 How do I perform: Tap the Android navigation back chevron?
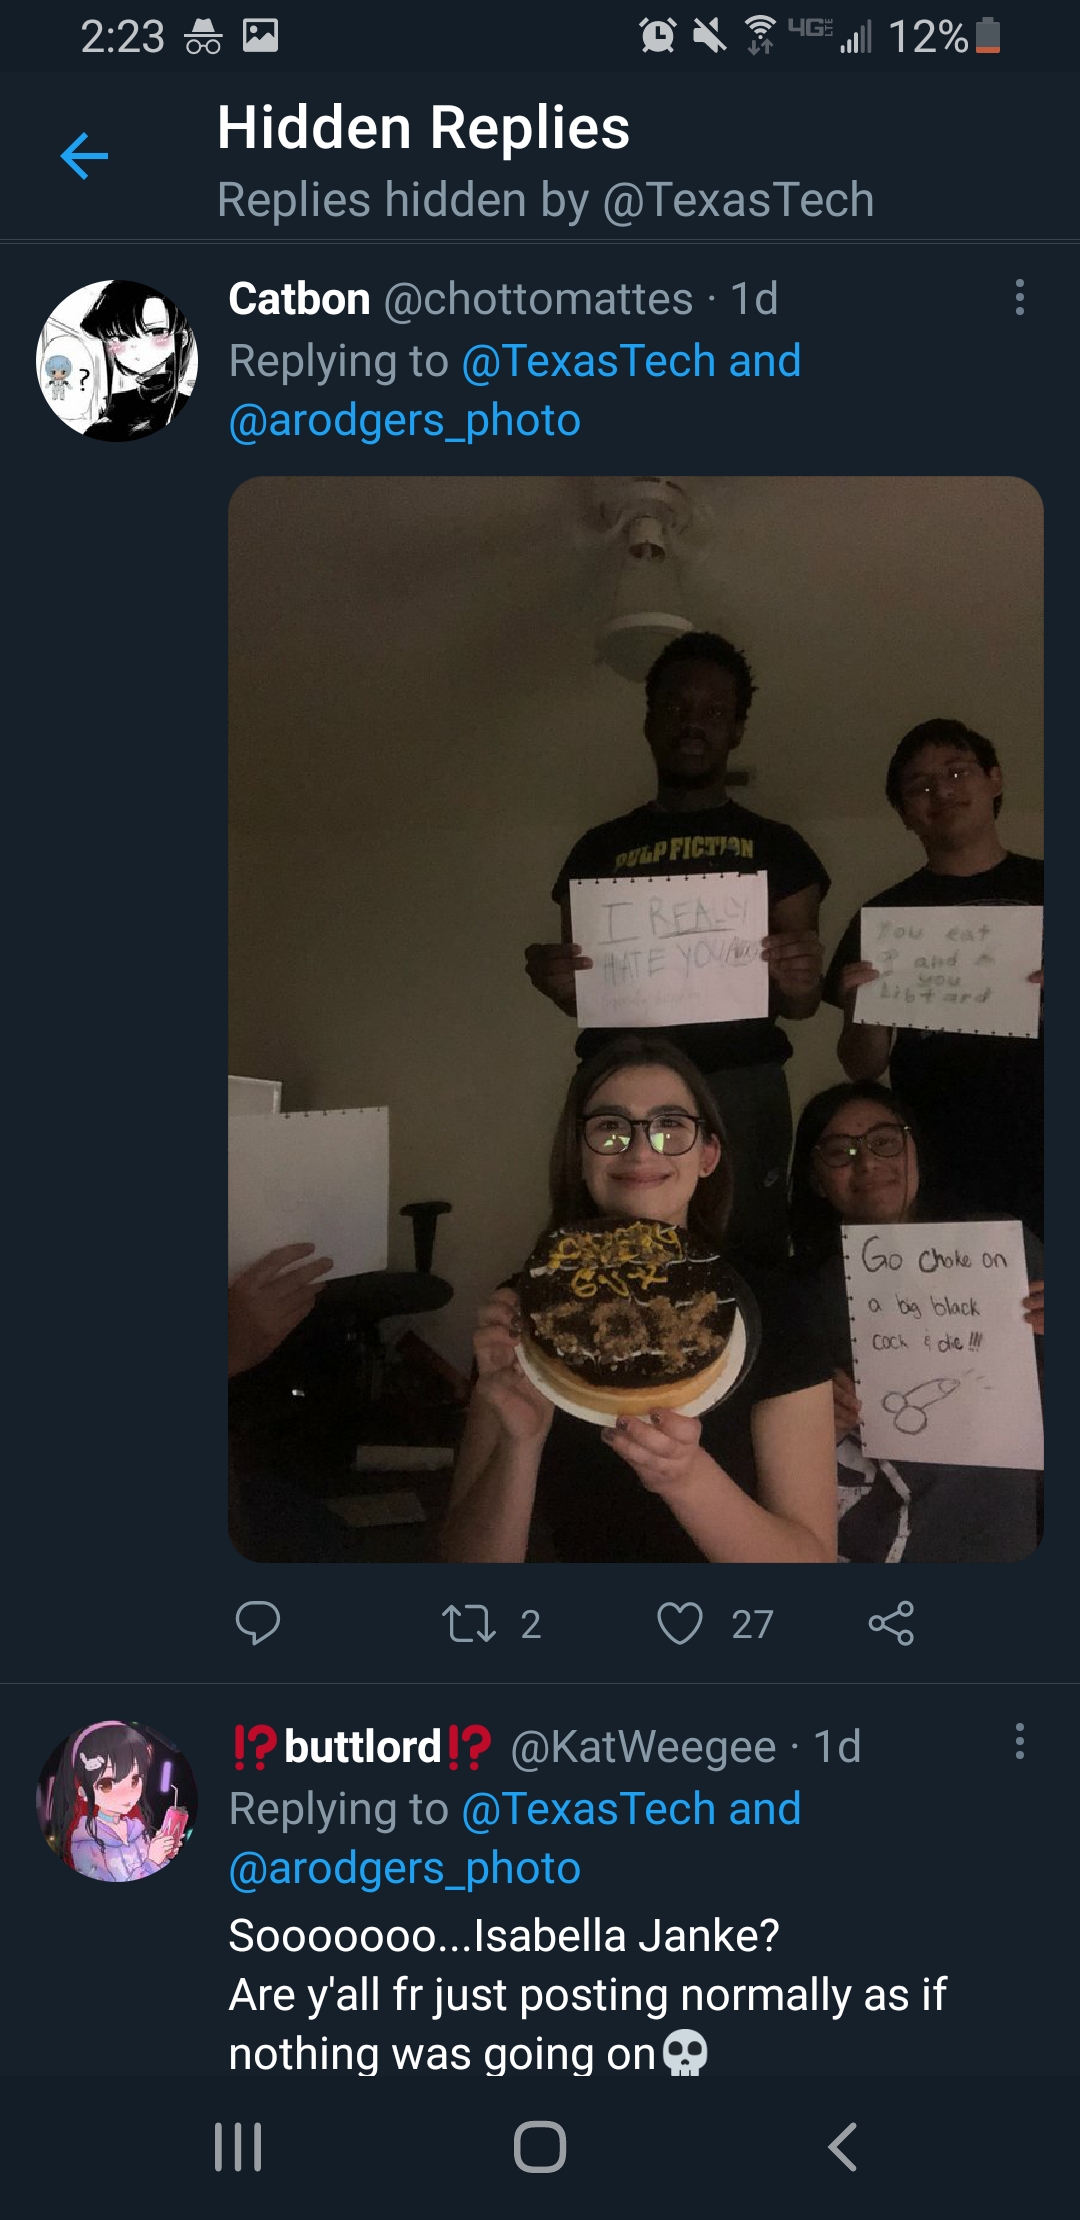click(x=842, y=2147)
